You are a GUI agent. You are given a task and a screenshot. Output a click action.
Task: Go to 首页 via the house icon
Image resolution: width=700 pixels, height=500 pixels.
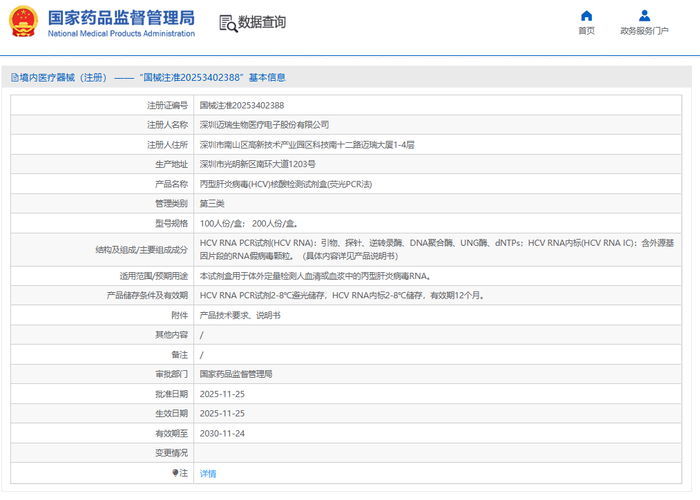(586, 15)
